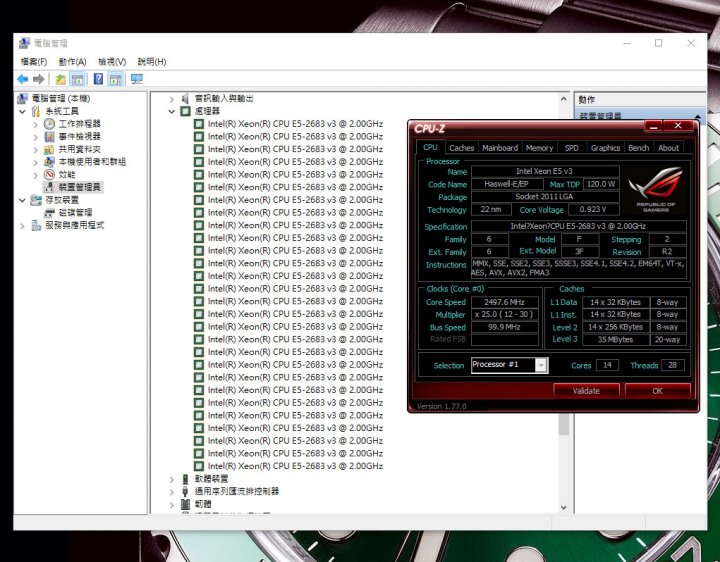Click the forward arrow toolbar icon
720x562 pixels.
click(x=39, y=79)
